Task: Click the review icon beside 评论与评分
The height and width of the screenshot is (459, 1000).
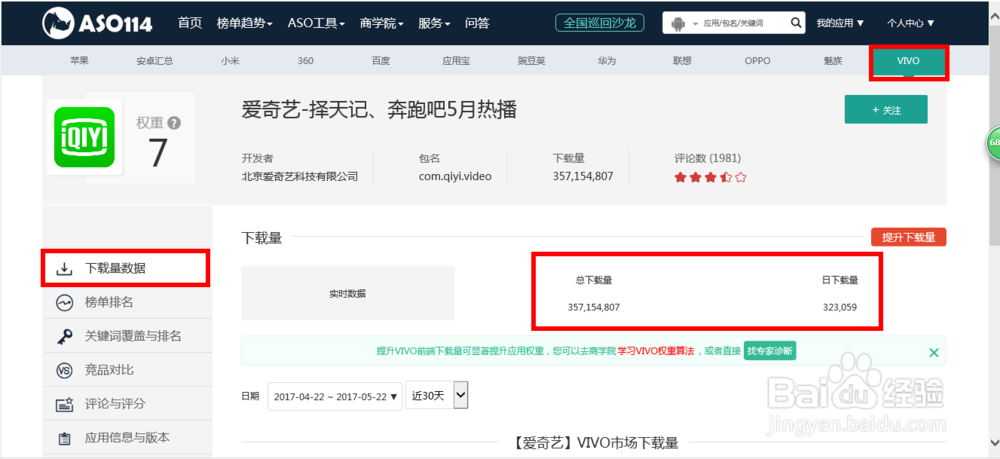Action: click(x=64, y=404)
